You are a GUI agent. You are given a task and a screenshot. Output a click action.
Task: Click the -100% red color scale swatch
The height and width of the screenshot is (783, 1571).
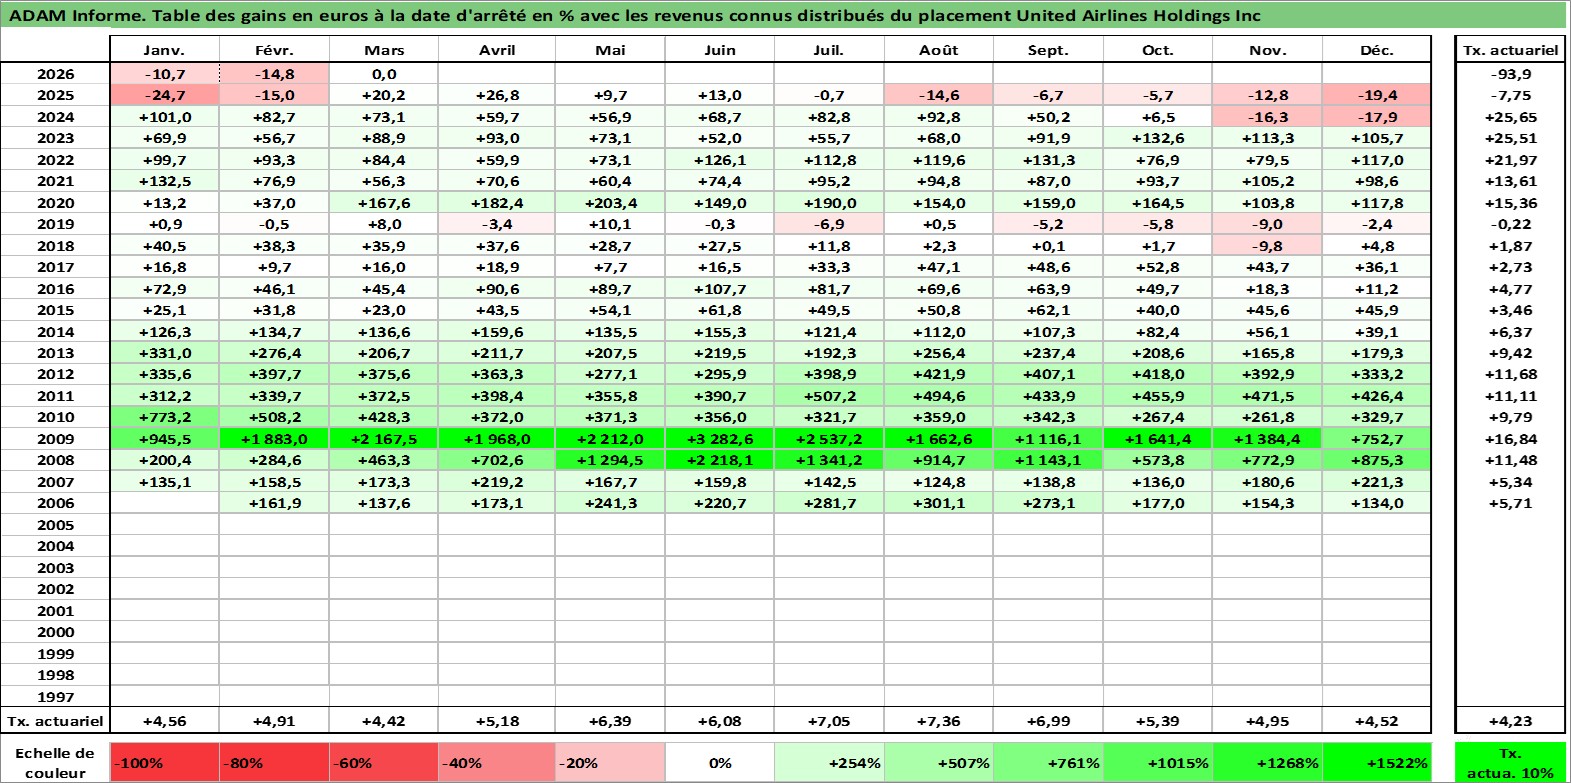[165, 763]
